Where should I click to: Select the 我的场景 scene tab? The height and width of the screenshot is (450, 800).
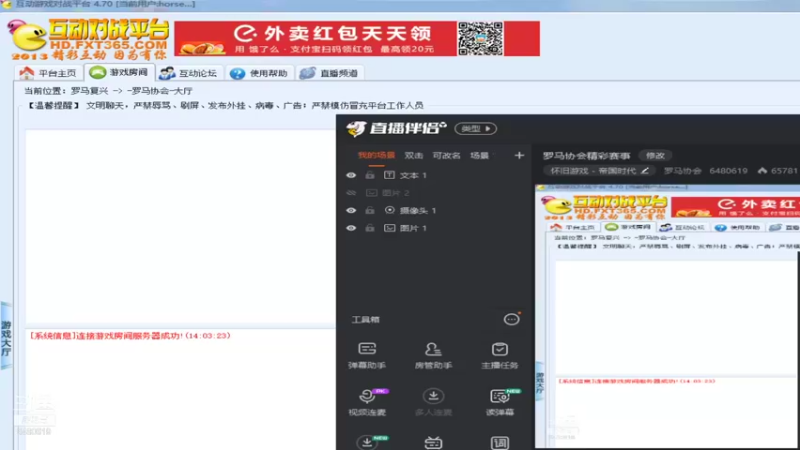click(x=376, y=155)
